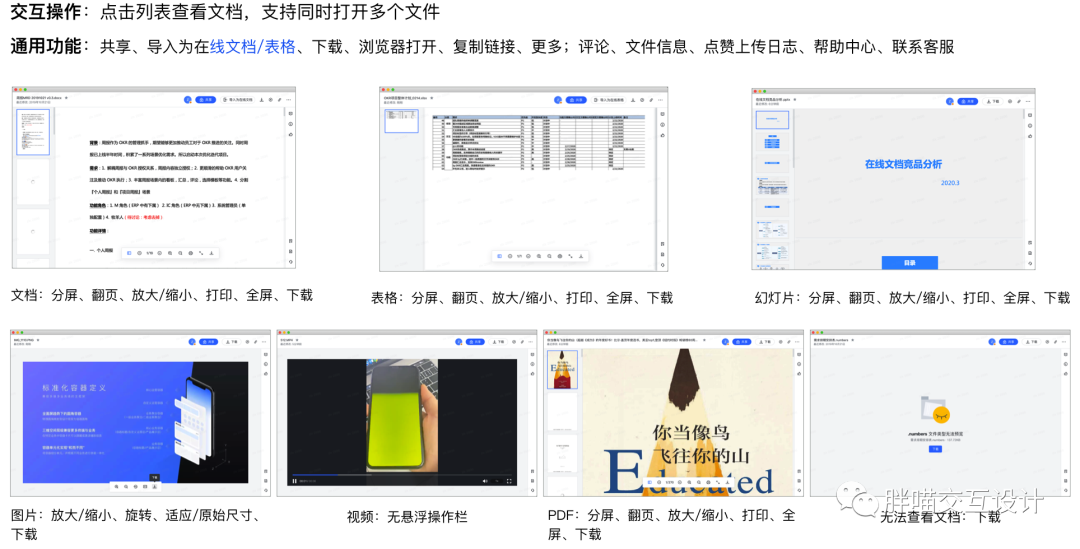Go to previous page in docx document toolbar
Screen dimensions: 1080x549
click(140, 253)
